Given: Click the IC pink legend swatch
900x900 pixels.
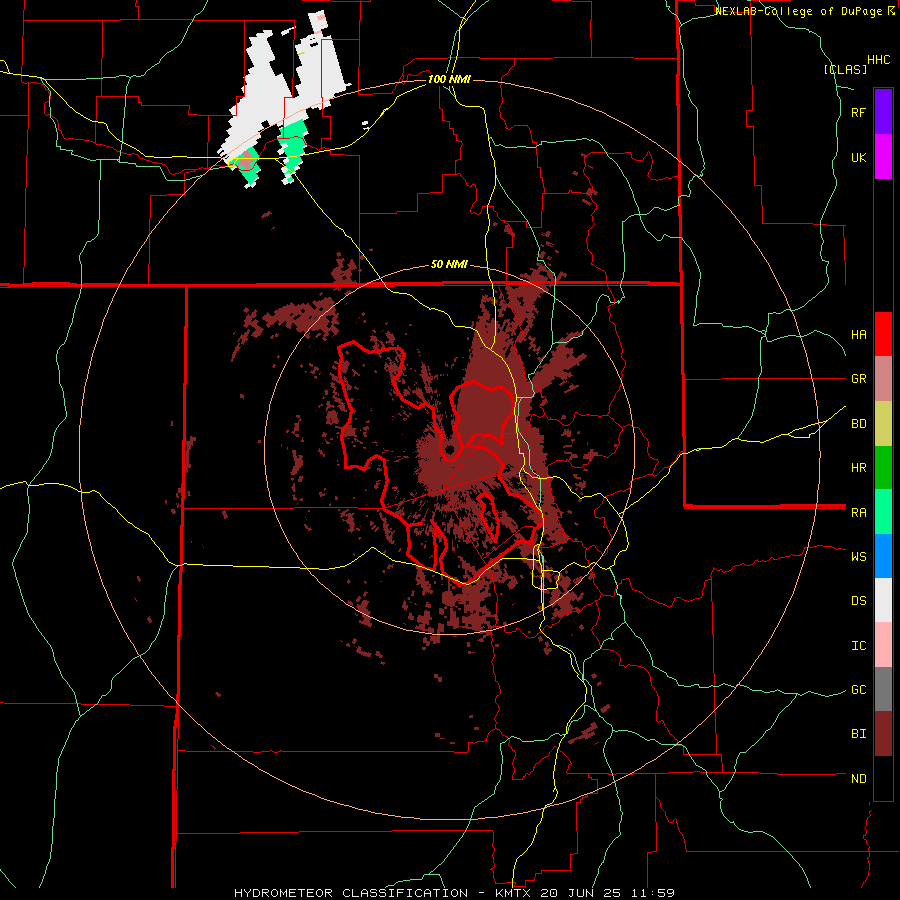Looking at the screenshot, I should click(x=883, y=645).
